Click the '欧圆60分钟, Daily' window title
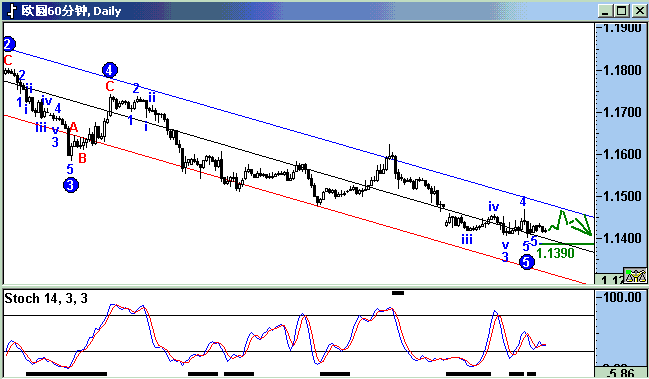Screen dimensions: 649x379 pos(71,11)
